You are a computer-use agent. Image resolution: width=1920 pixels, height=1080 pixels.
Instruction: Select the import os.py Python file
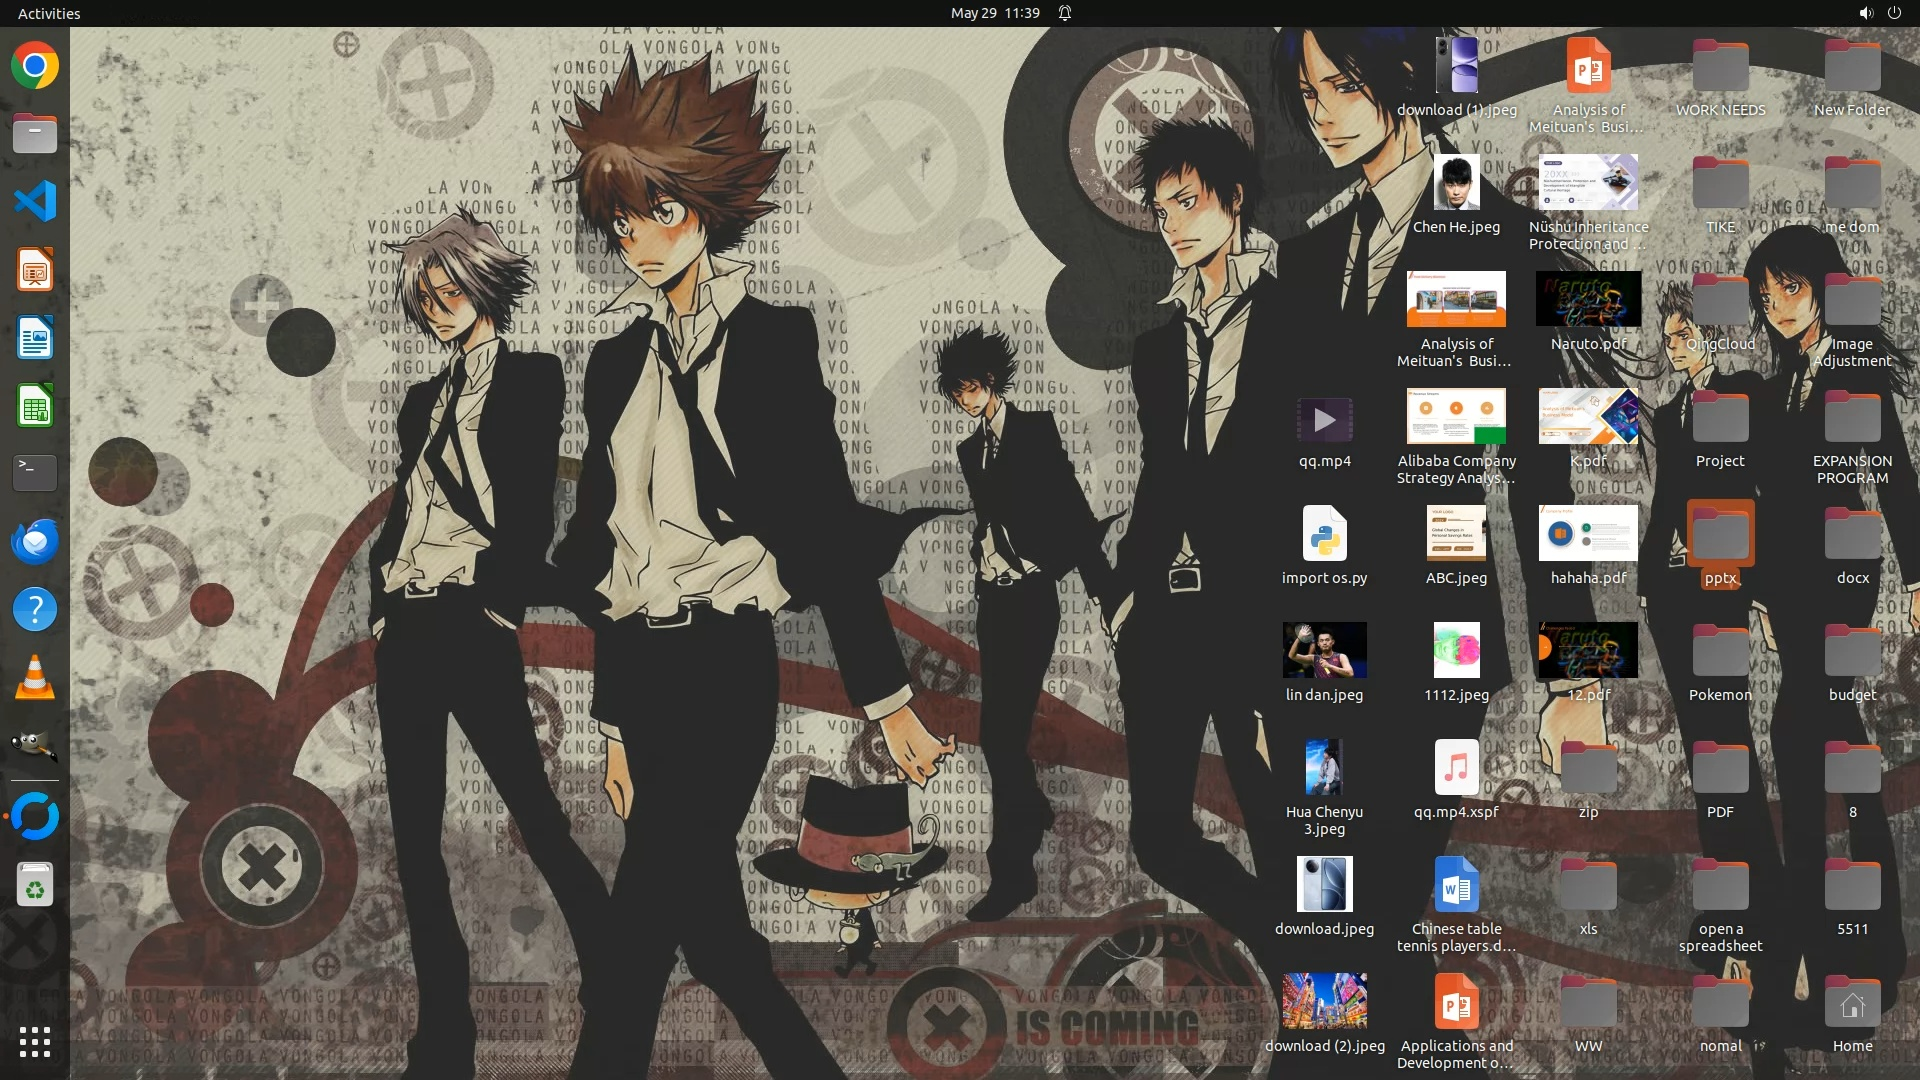(1324, 535)
